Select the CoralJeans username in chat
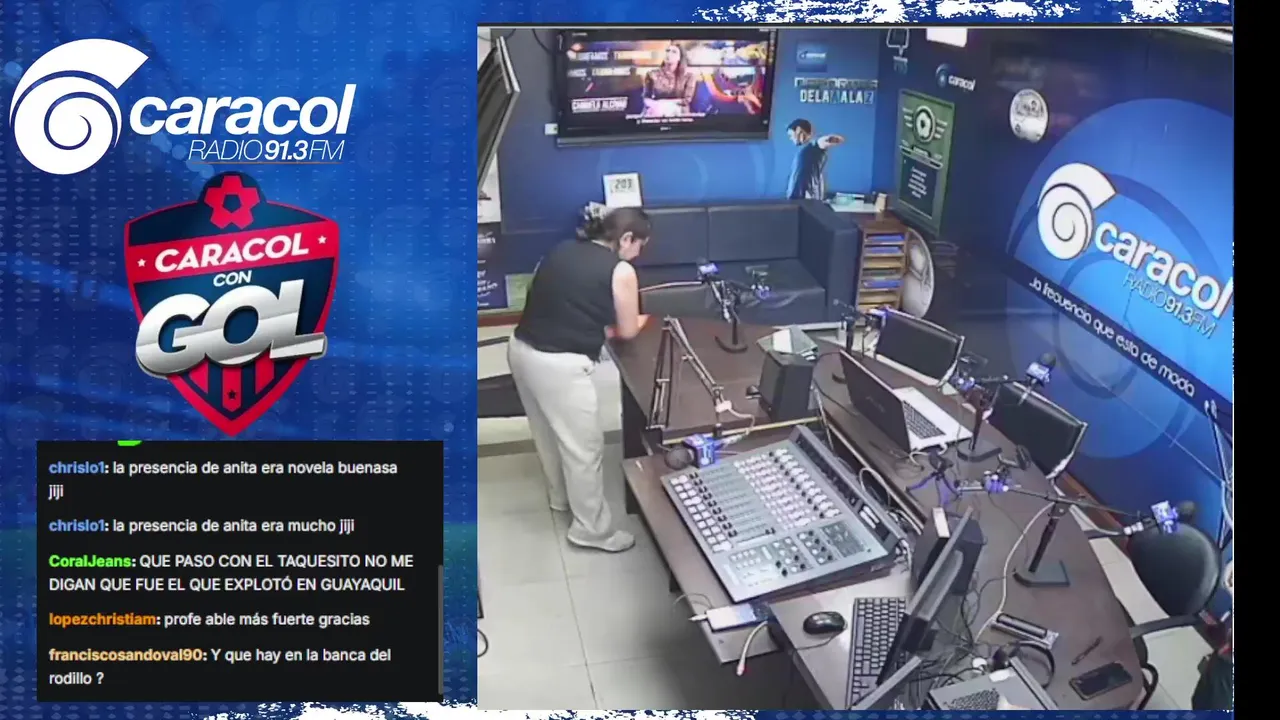Viewport: 1280px width, 720px height. pyautogui.click(x=91, y=561)
